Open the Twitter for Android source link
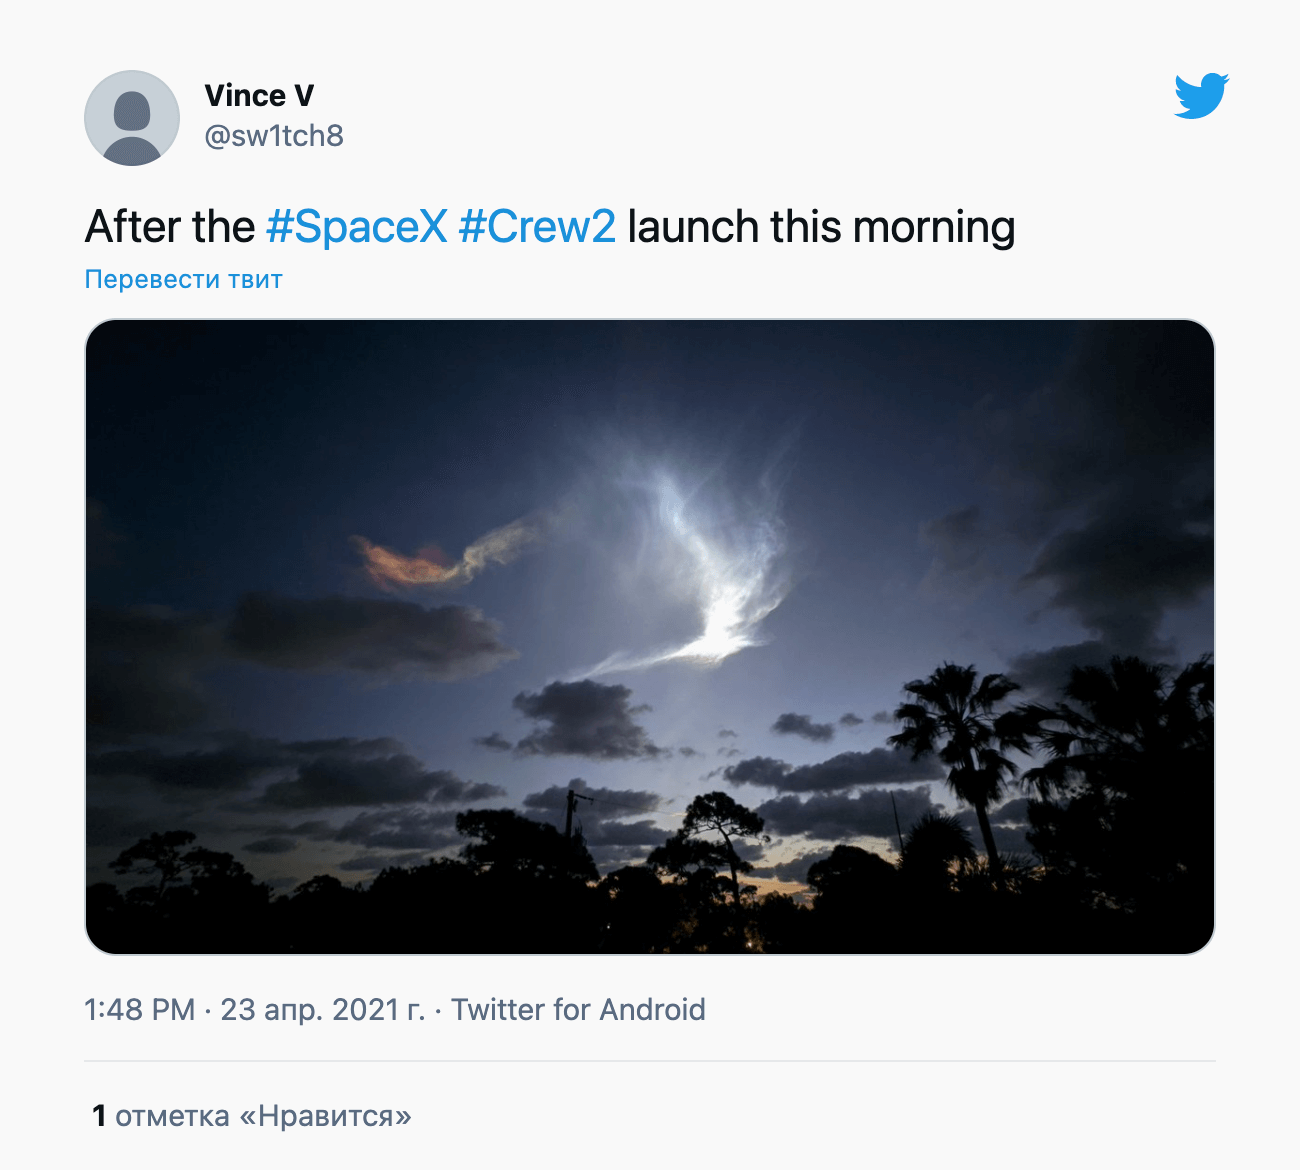Screen dimensions: 1300x1170 [578, 1010]
